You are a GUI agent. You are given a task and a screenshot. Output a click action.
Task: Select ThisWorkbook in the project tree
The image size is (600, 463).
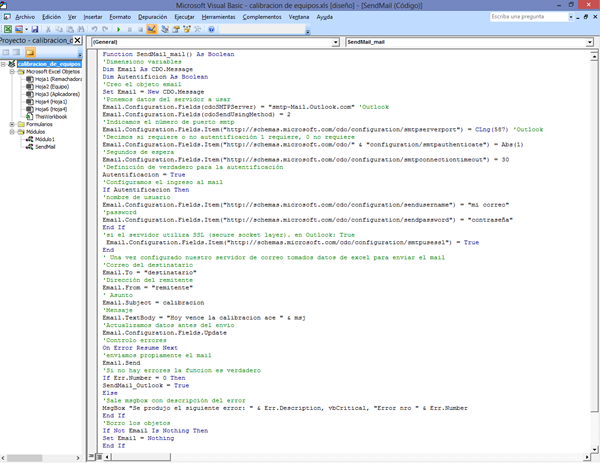51,116
